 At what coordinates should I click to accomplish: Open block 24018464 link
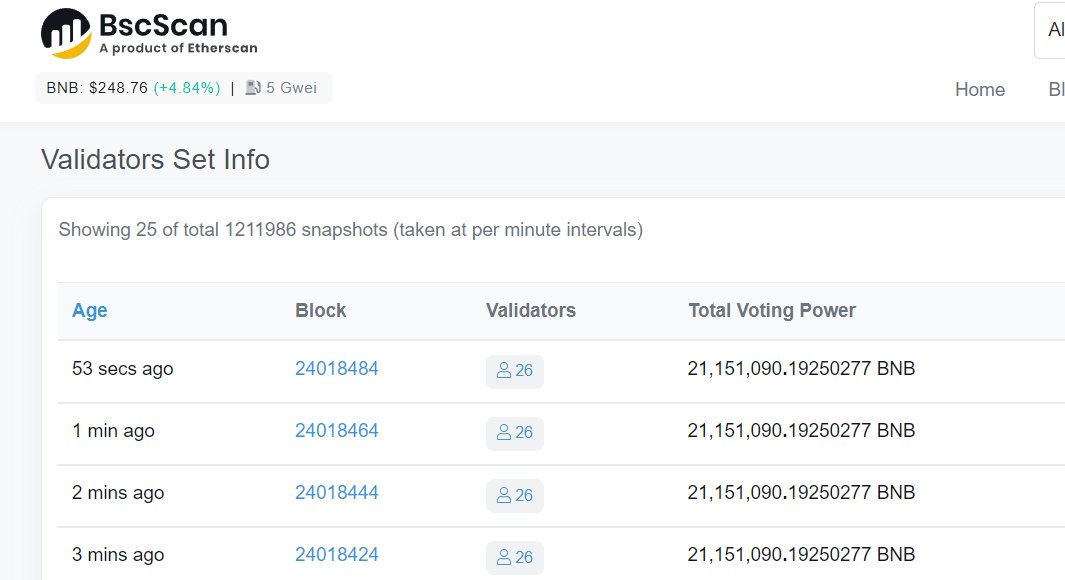tap(336, 431)
